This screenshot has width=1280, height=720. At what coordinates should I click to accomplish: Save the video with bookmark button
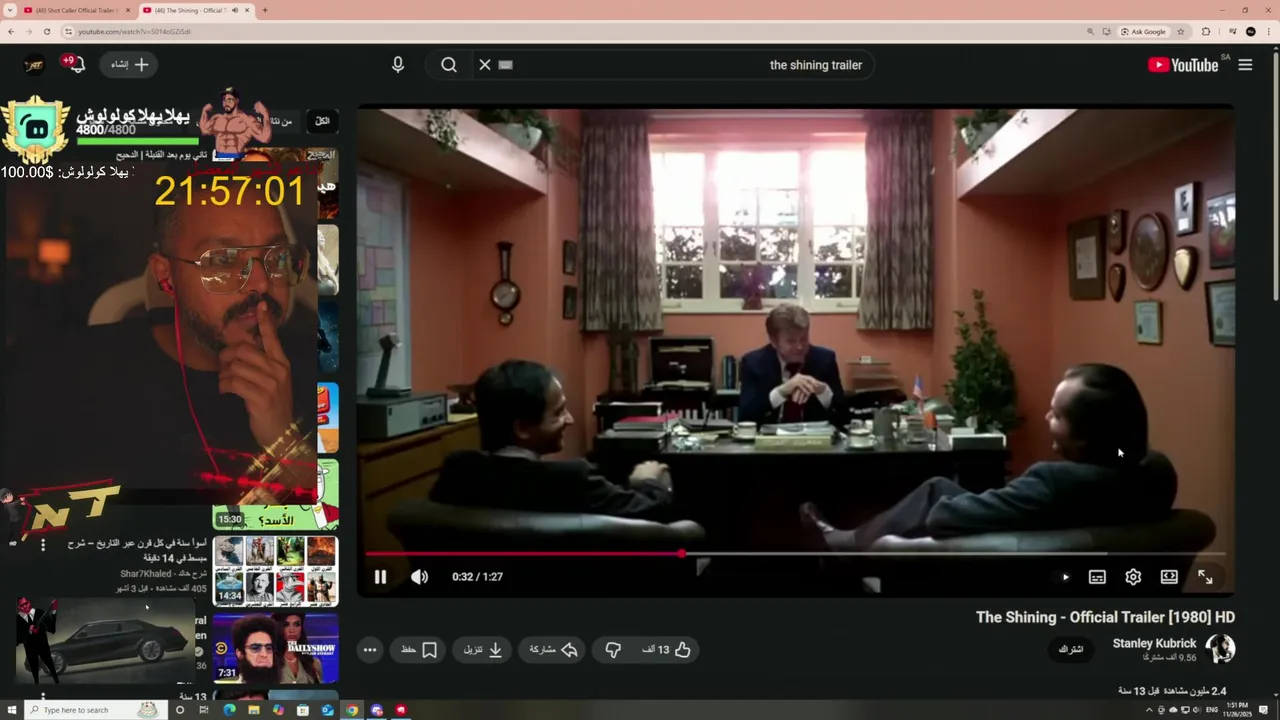click(419, 650)
